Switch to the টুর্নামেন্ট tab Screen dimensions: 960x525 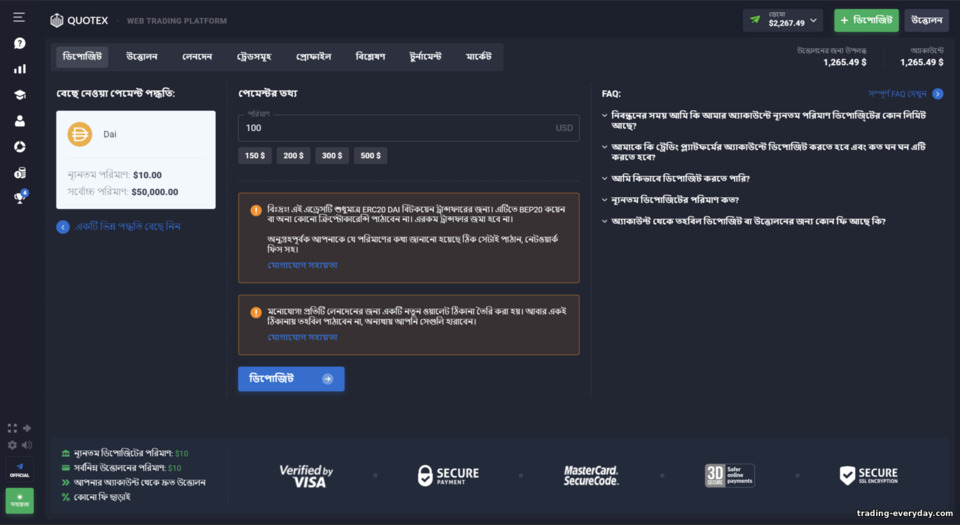coord(426,57)
